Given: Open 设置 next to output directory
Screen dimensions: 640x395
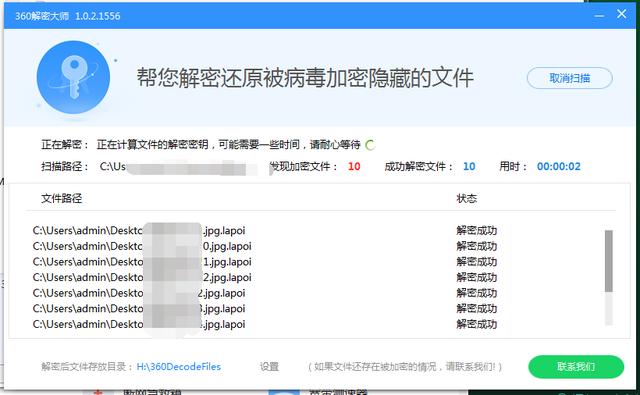Looking at the screenshot, I should (x=269, y=366).
